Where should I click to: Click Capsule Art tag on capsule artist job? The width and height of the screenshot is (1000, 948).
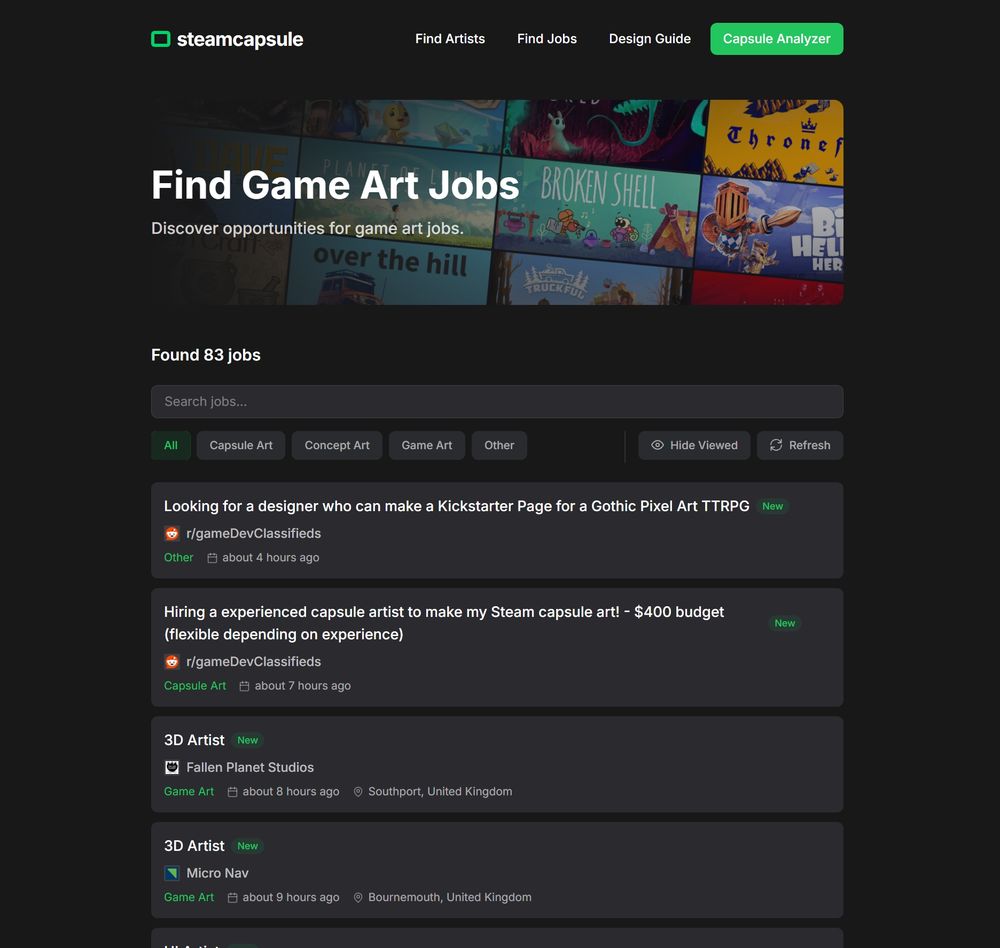click(195, 686)
